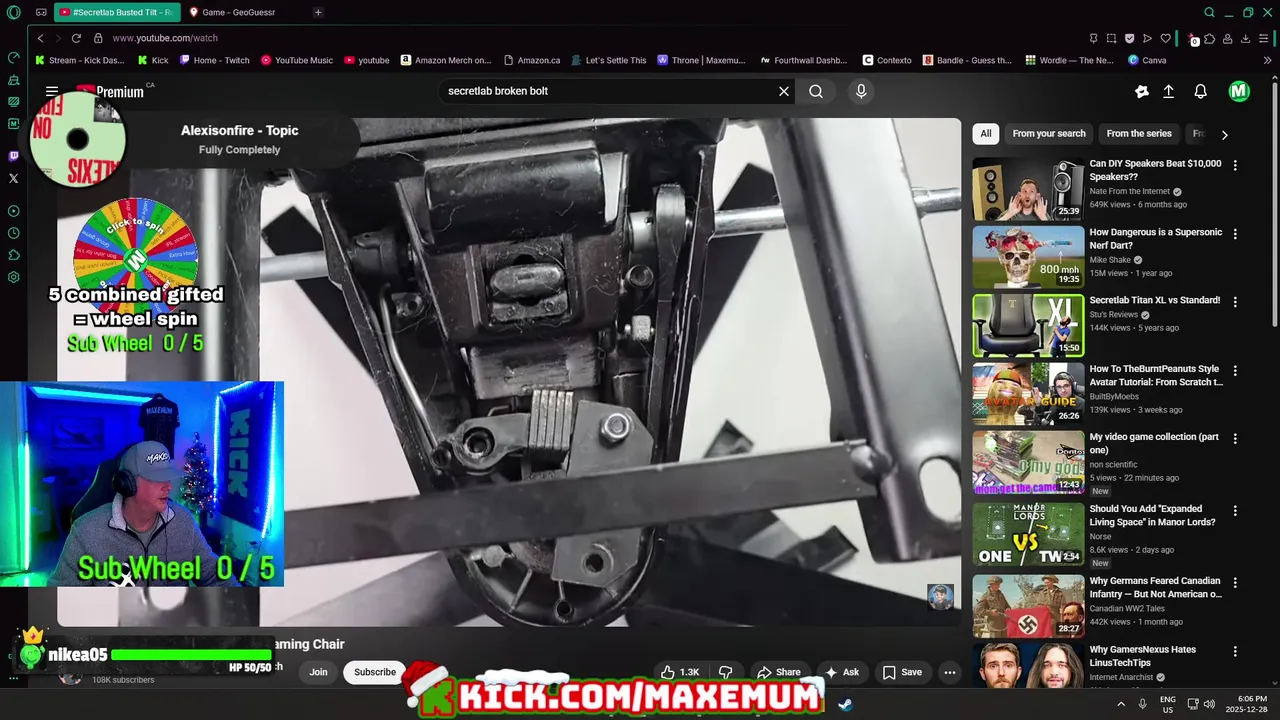The width and height of the screenshot is (1280, 720).
Task: Click the Ask button
Action: point(841,672)
